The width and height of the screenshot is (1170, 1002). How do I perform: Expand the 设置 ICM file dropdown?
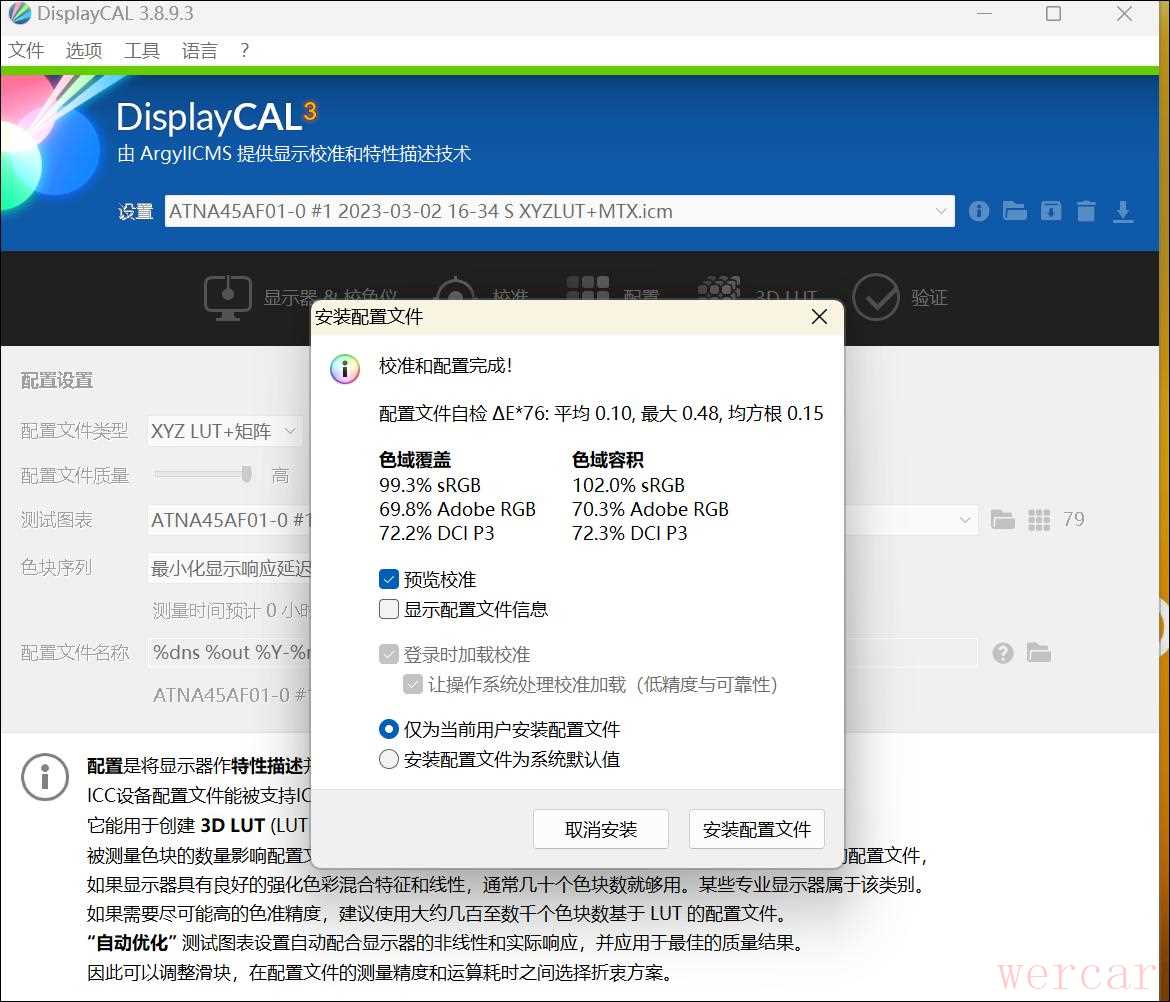click(940, 211)
